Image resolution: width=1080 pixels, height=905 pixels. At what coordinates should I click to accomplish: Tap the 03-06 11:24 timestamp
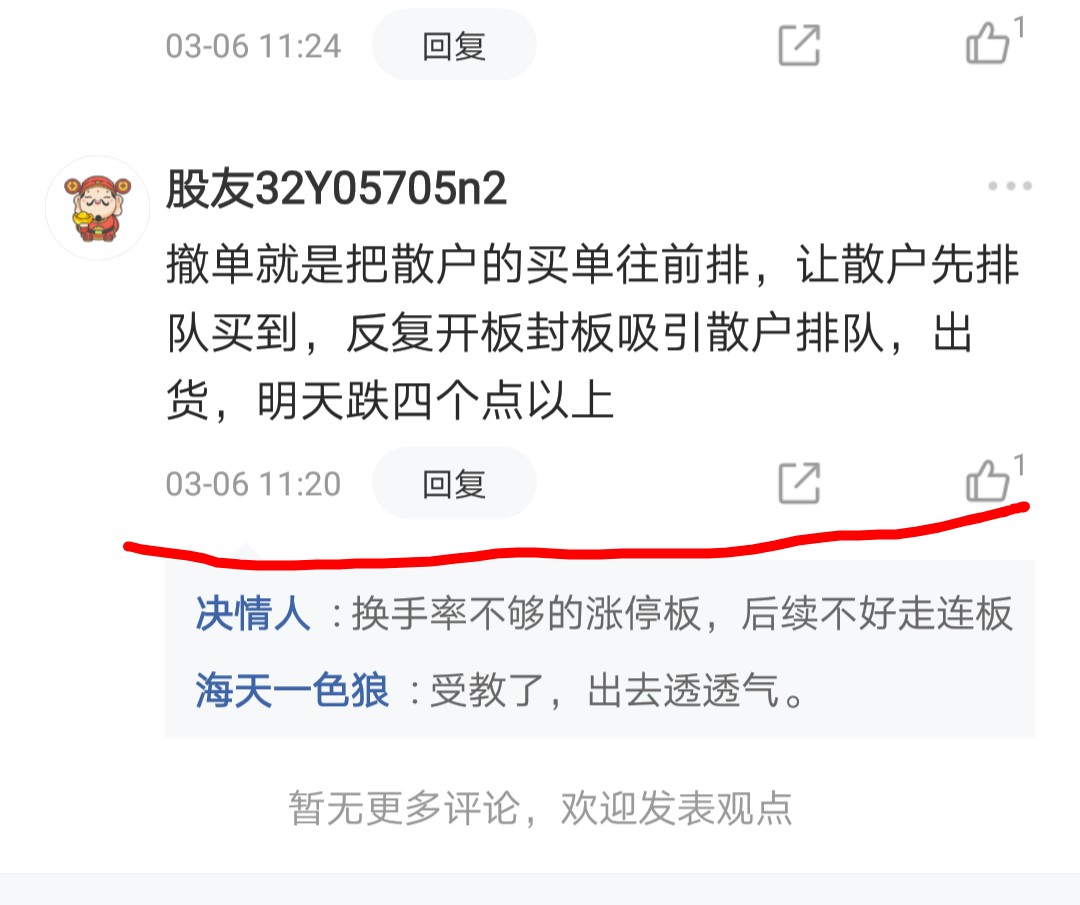pos(253,46)
